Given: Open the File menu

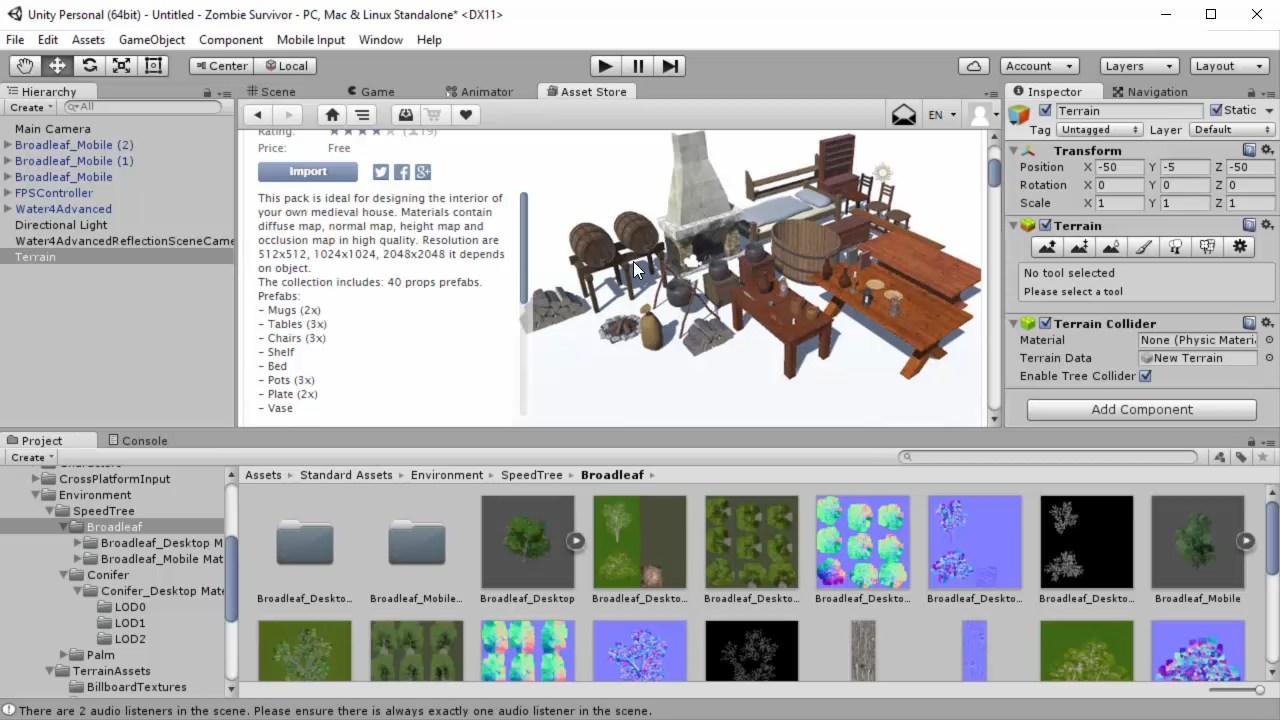Looking at the screenshot, I should pyautogui.click(x=15, y=40).
